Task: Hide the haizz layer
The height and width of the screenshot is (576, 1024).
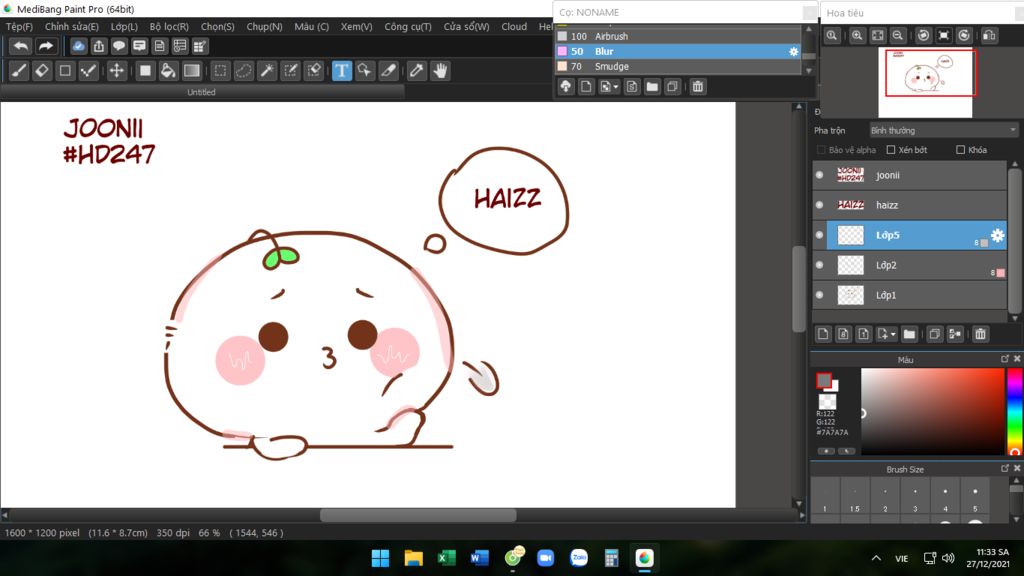Action: pos(820,205)
